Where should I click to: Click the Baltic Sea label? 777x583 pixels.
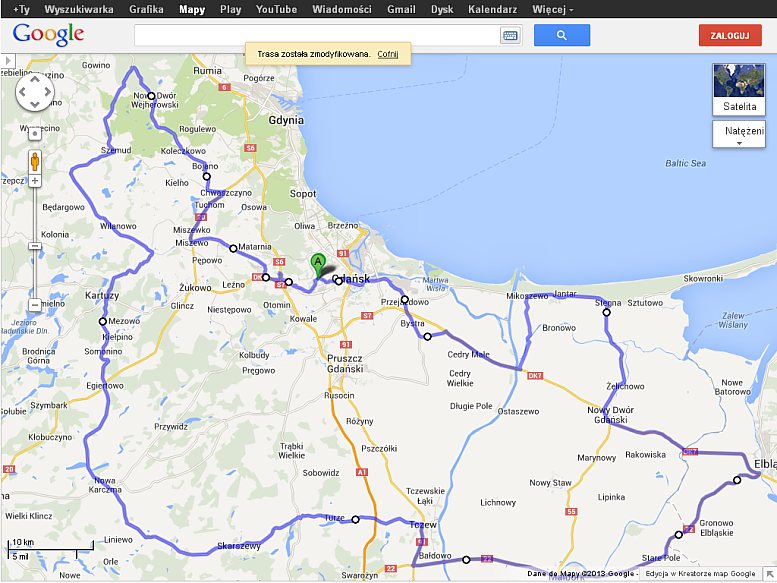[x=685, y=163]
